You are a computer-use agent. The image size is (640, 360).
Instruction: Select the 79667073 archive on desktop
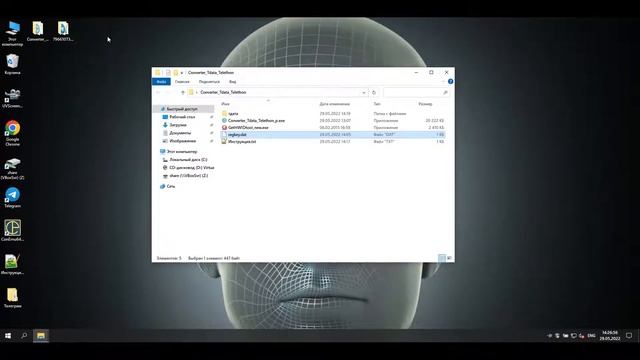(x=63, y=31)
